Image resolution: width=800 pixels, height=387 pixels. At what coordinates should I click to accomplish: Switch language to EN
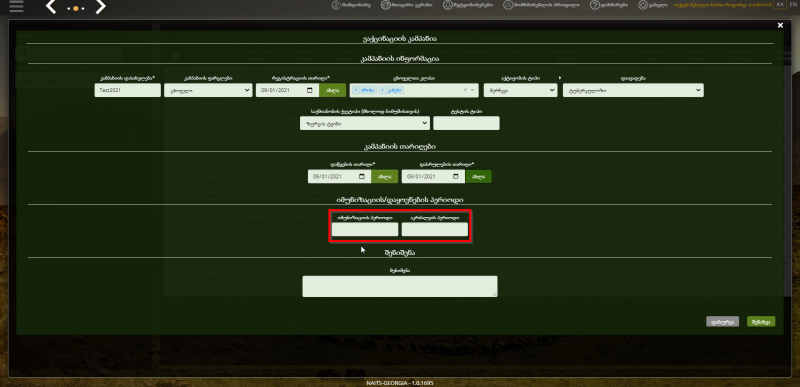(793, 5)
